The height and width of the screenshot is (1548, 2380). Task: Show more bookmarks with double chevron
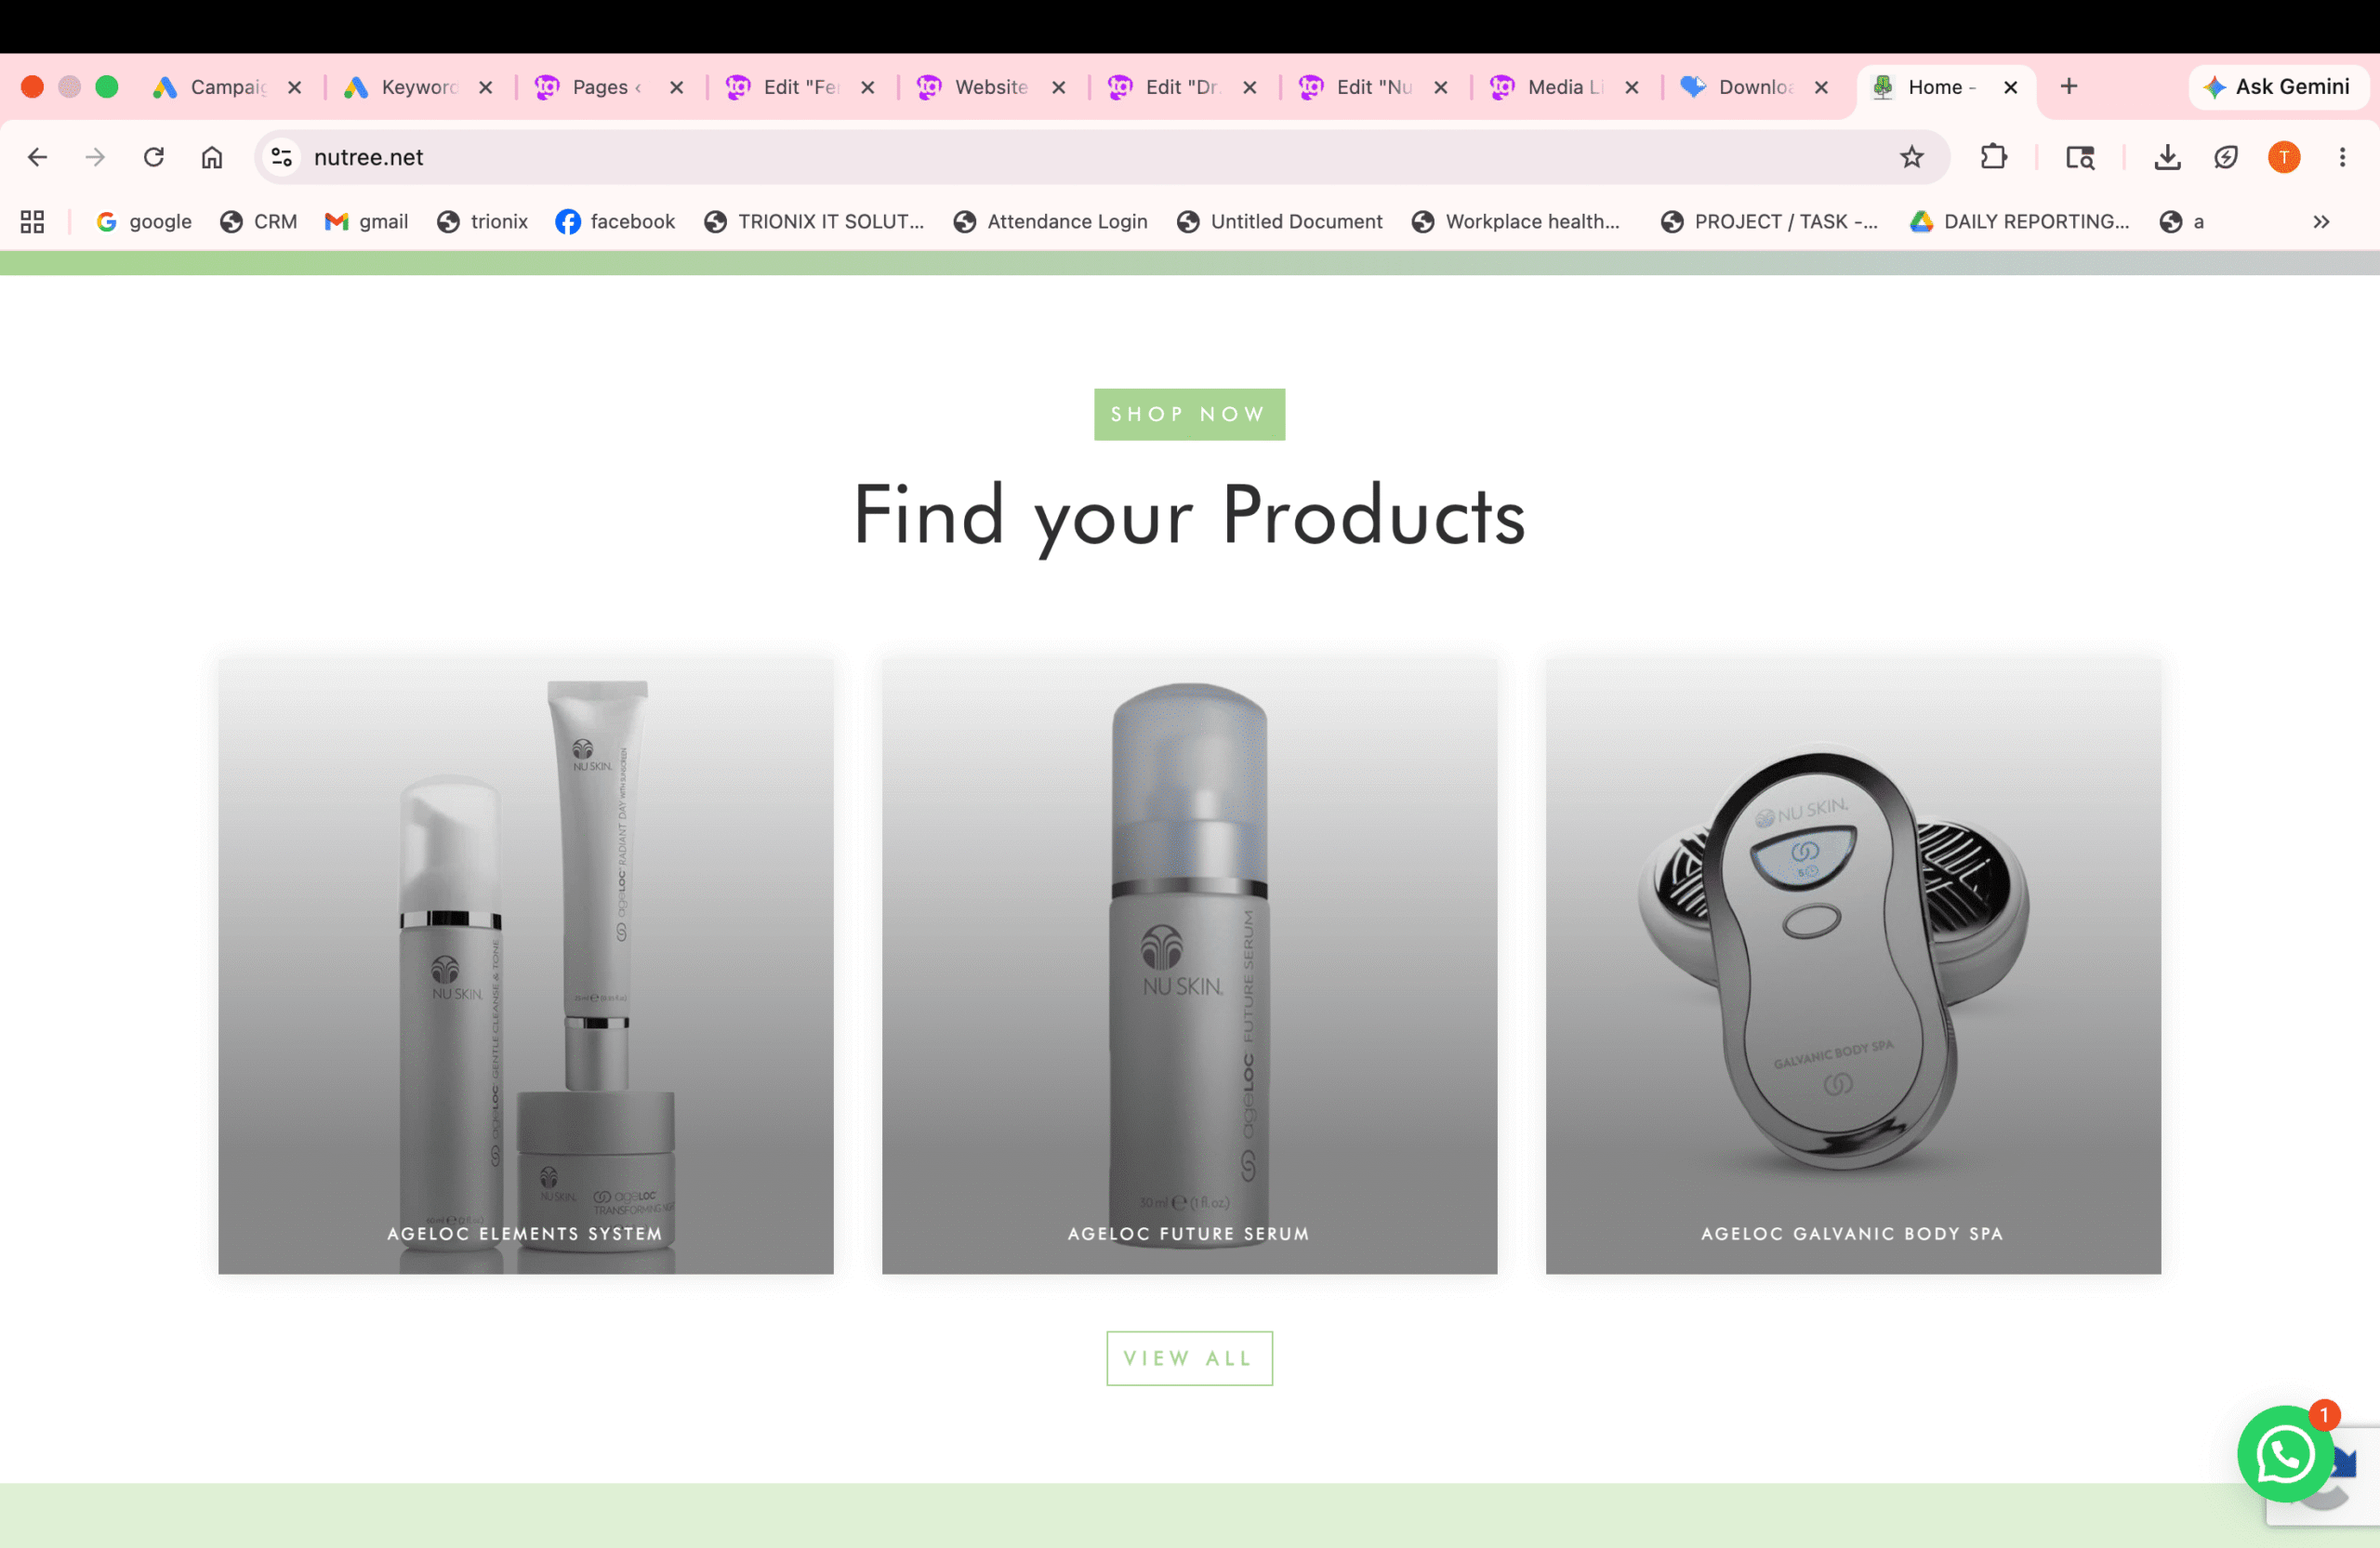pyautogui.click(x=2321, y=222)
